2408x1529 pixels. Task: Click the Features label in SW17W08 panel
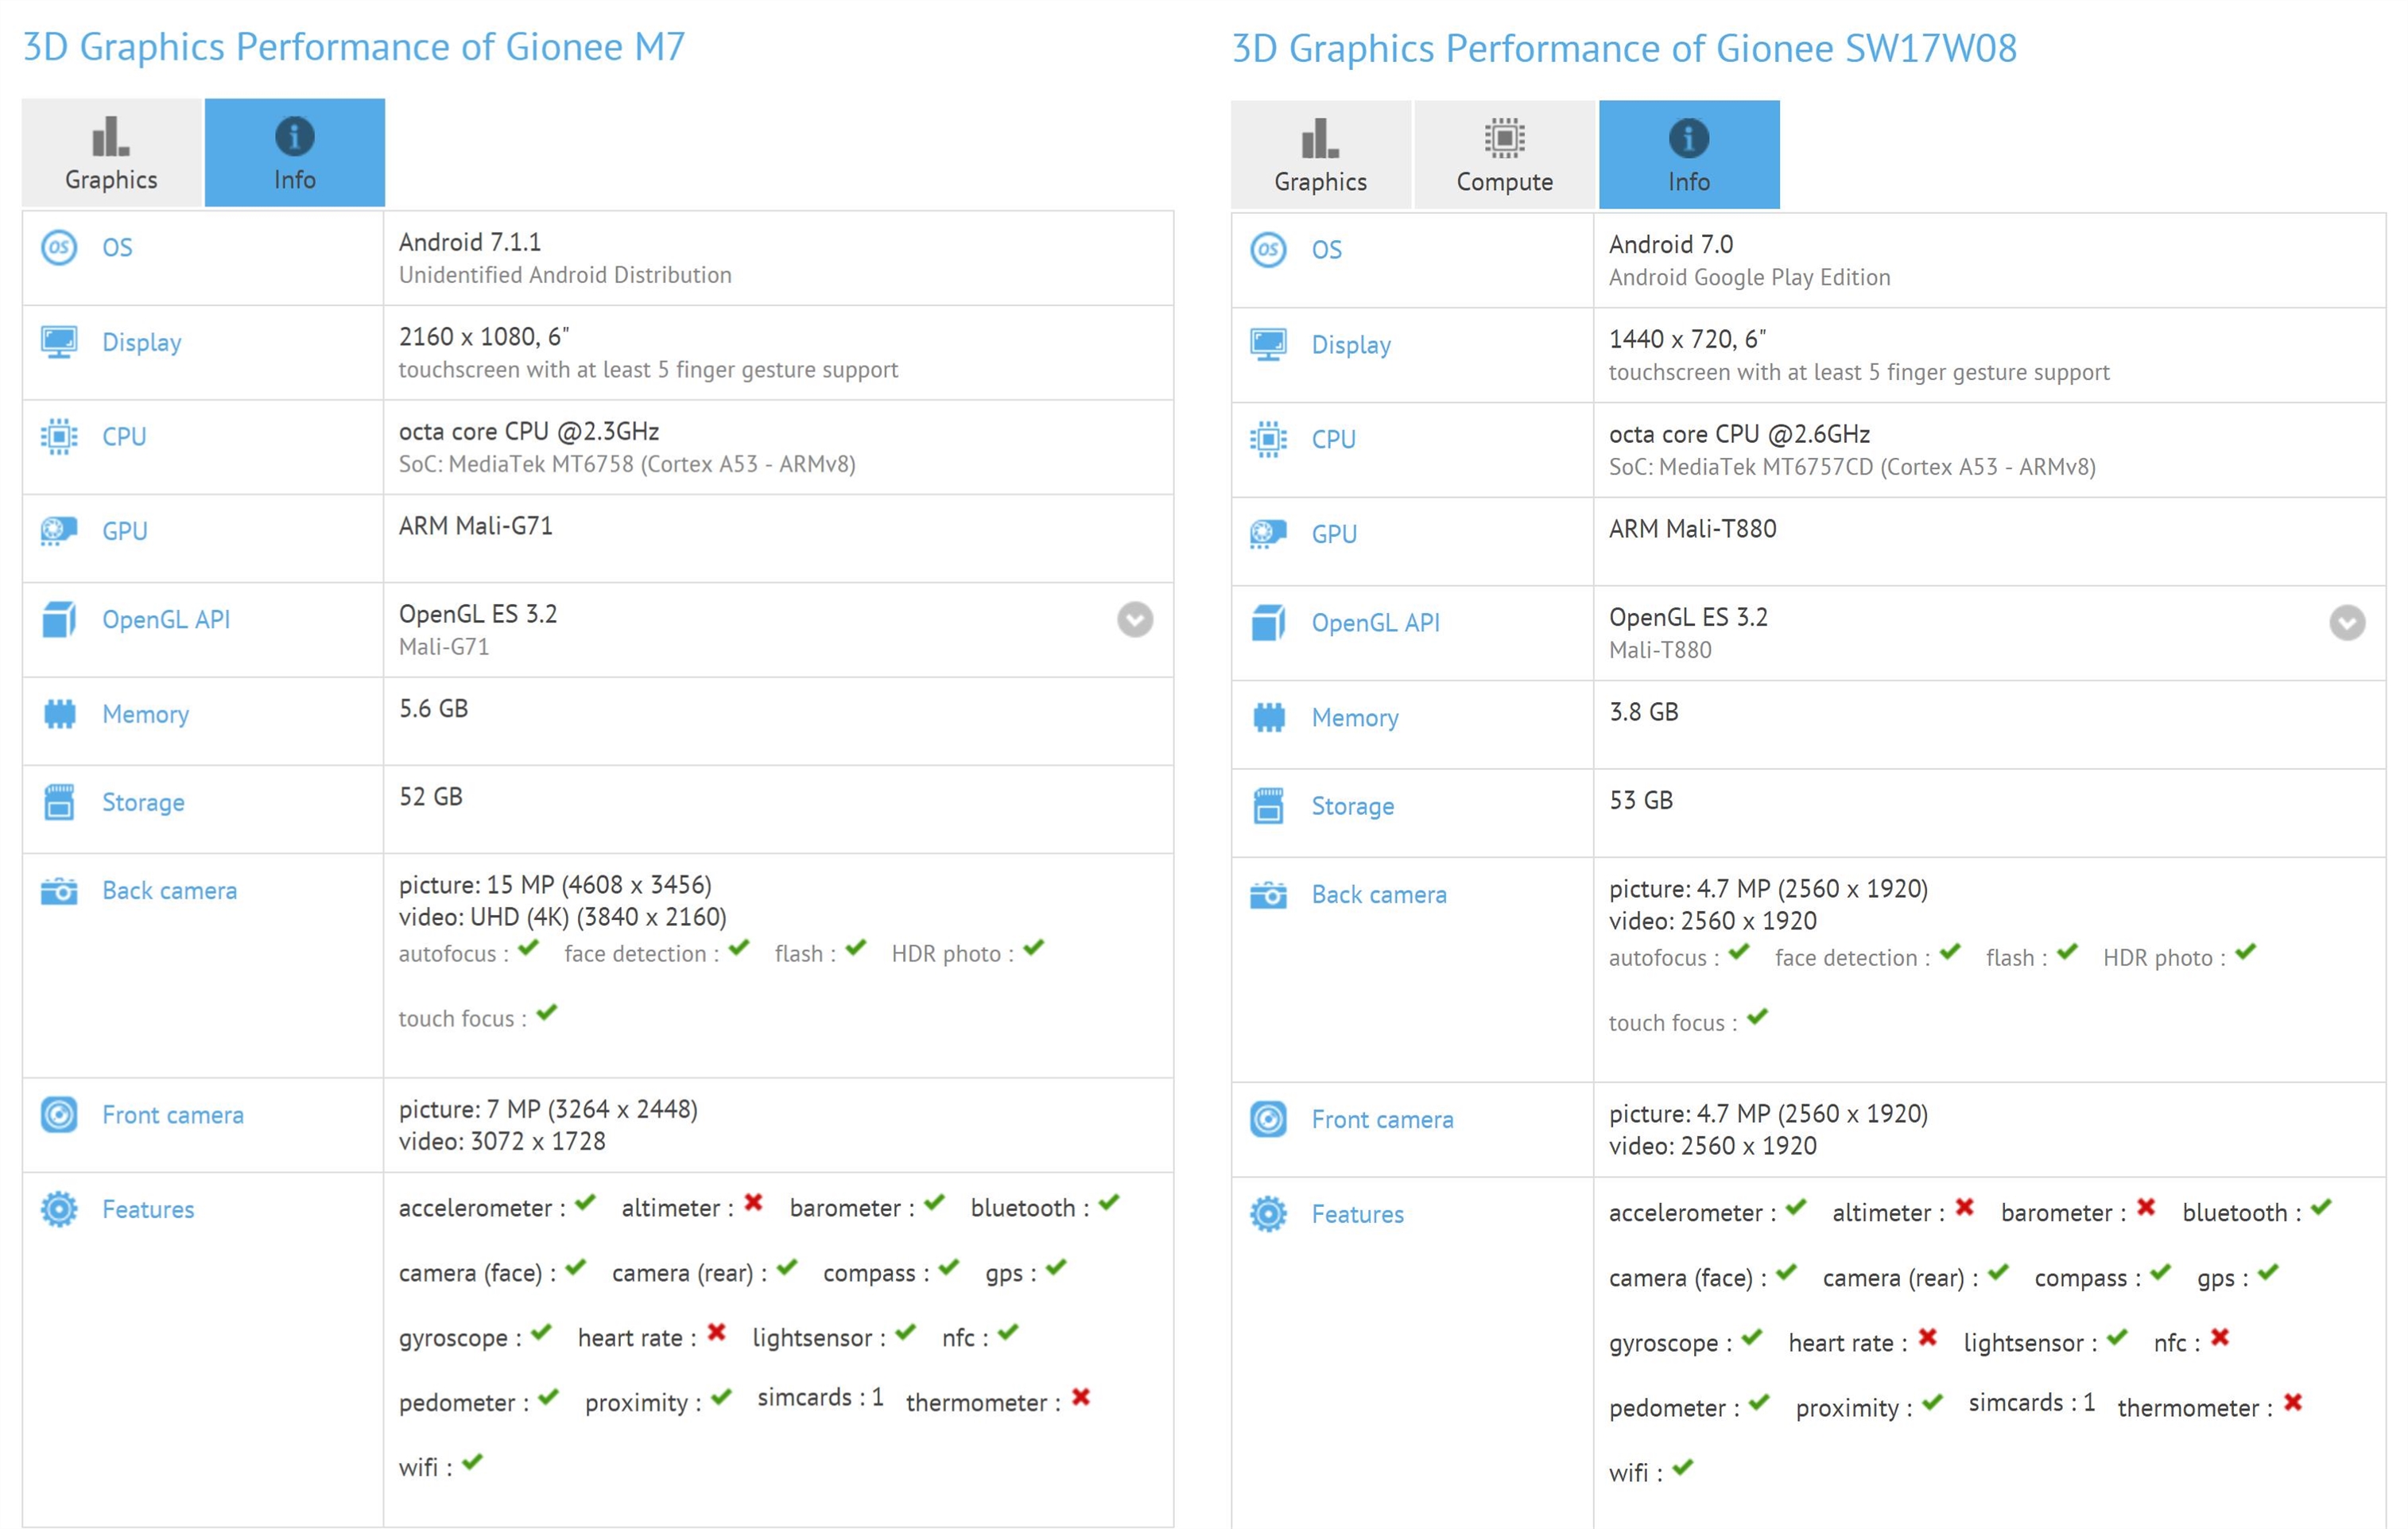(x=1357, y=1214)
